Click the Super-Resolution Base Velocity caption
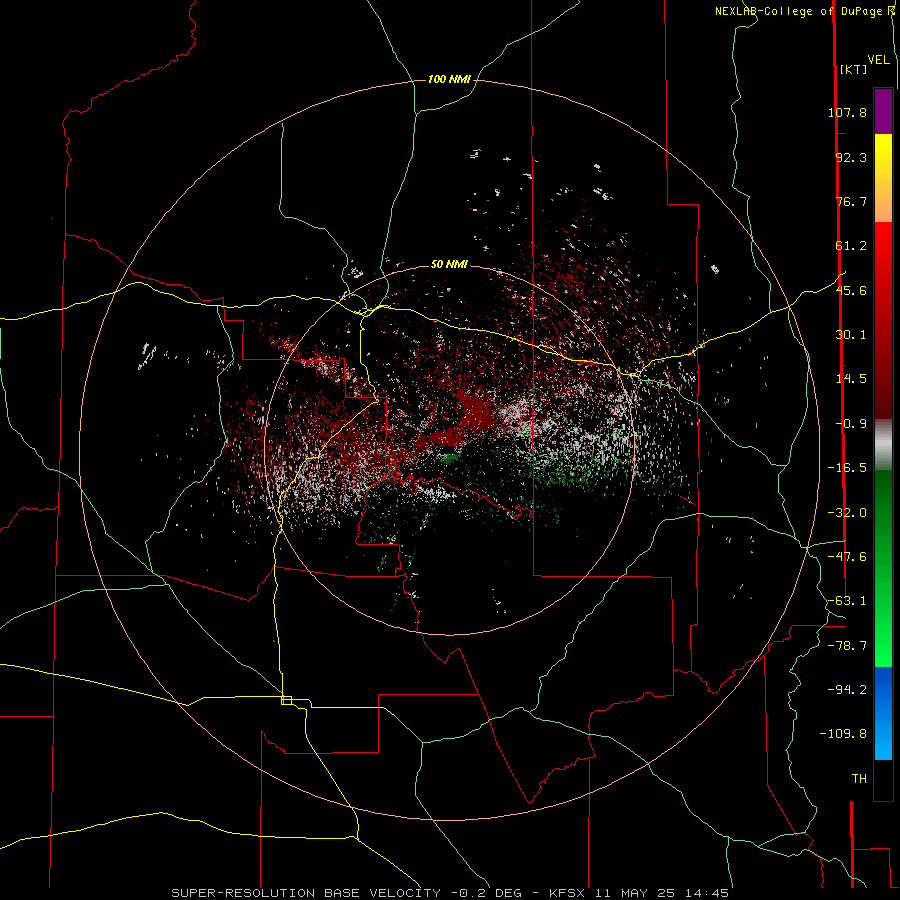900x900 pixels. coord(450,893)
